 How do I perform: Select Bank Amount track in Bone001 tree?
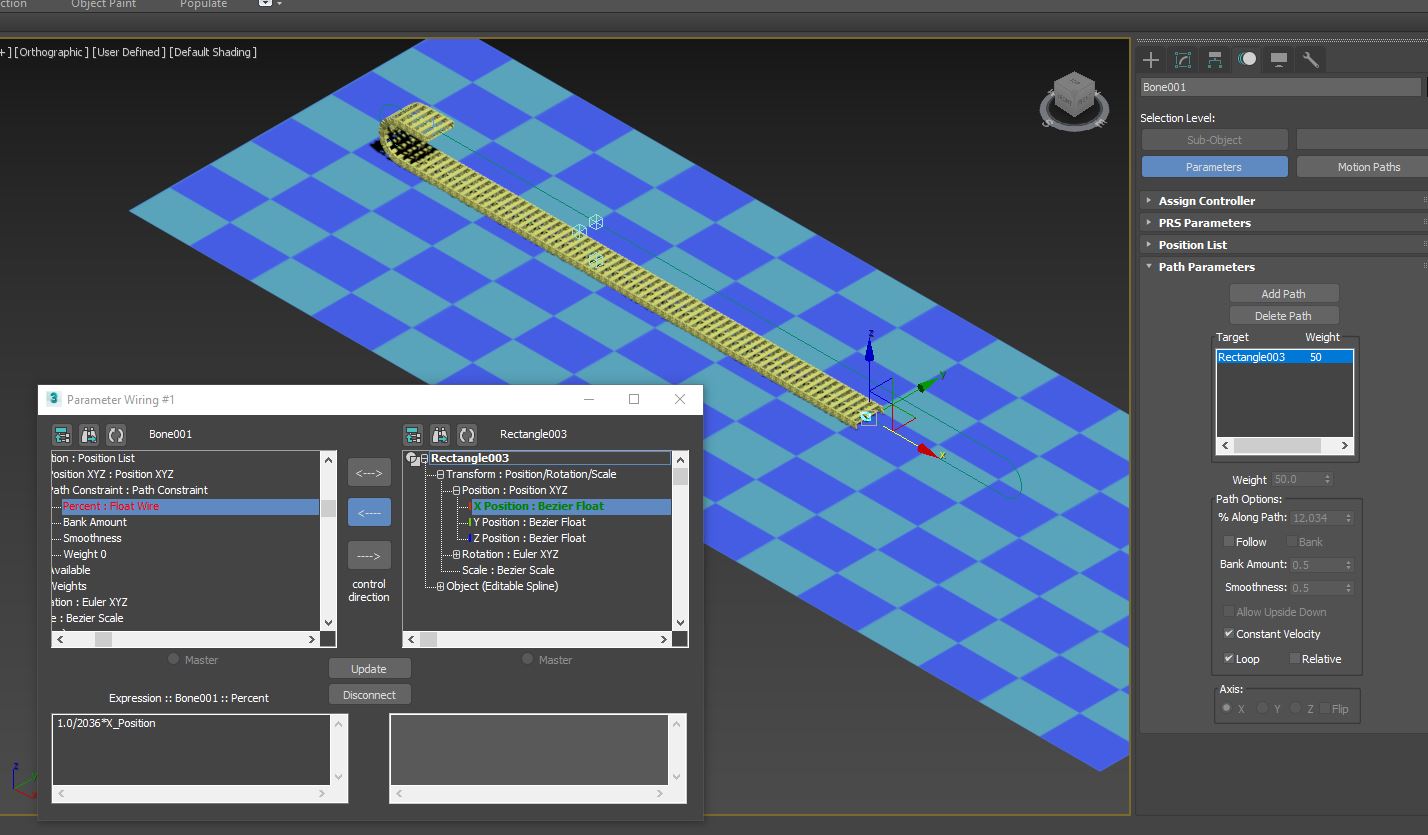point(95,523)
